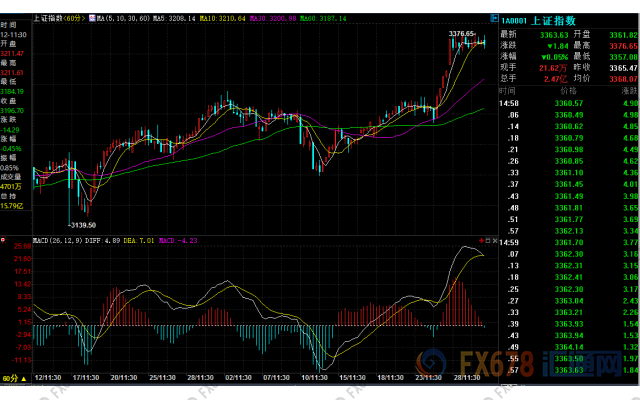The image size is (640, 400).
Task: Click the 3139.50 low price marker on chart
Action: point(81,225)
